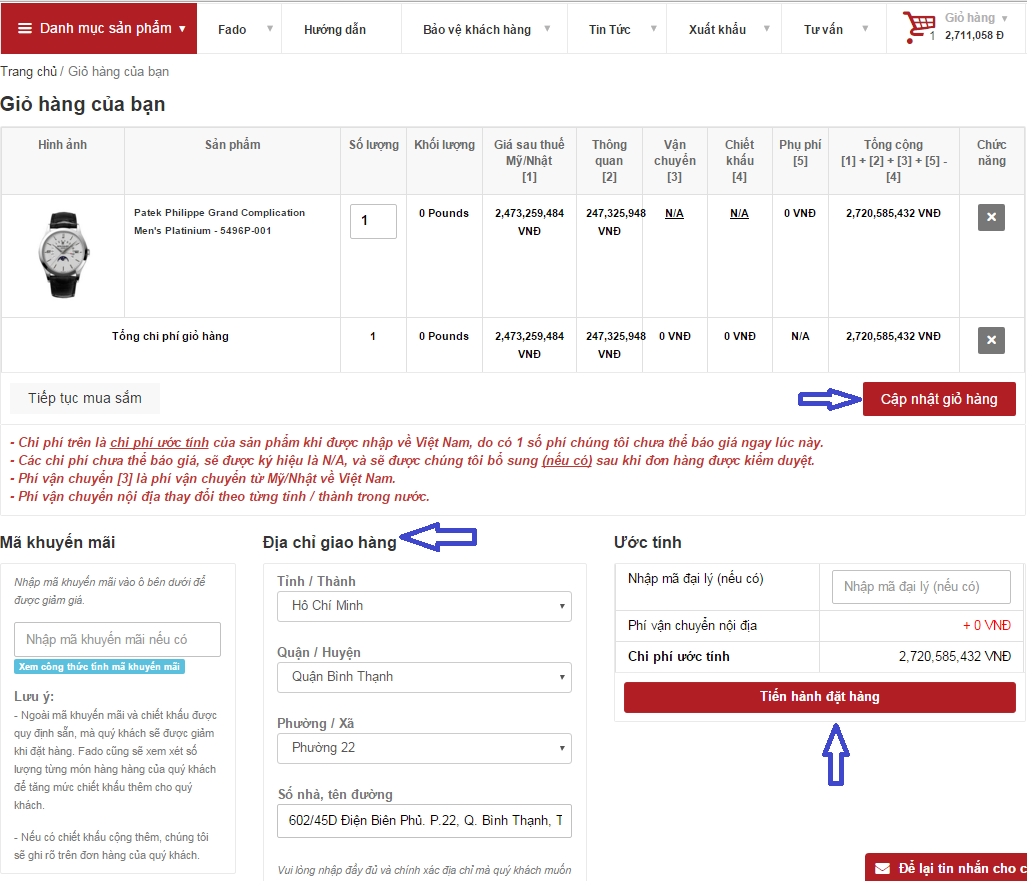1027x881 pixels.
Task: Click the Tiếp tục mua sắm button
Action: (84, 398)
